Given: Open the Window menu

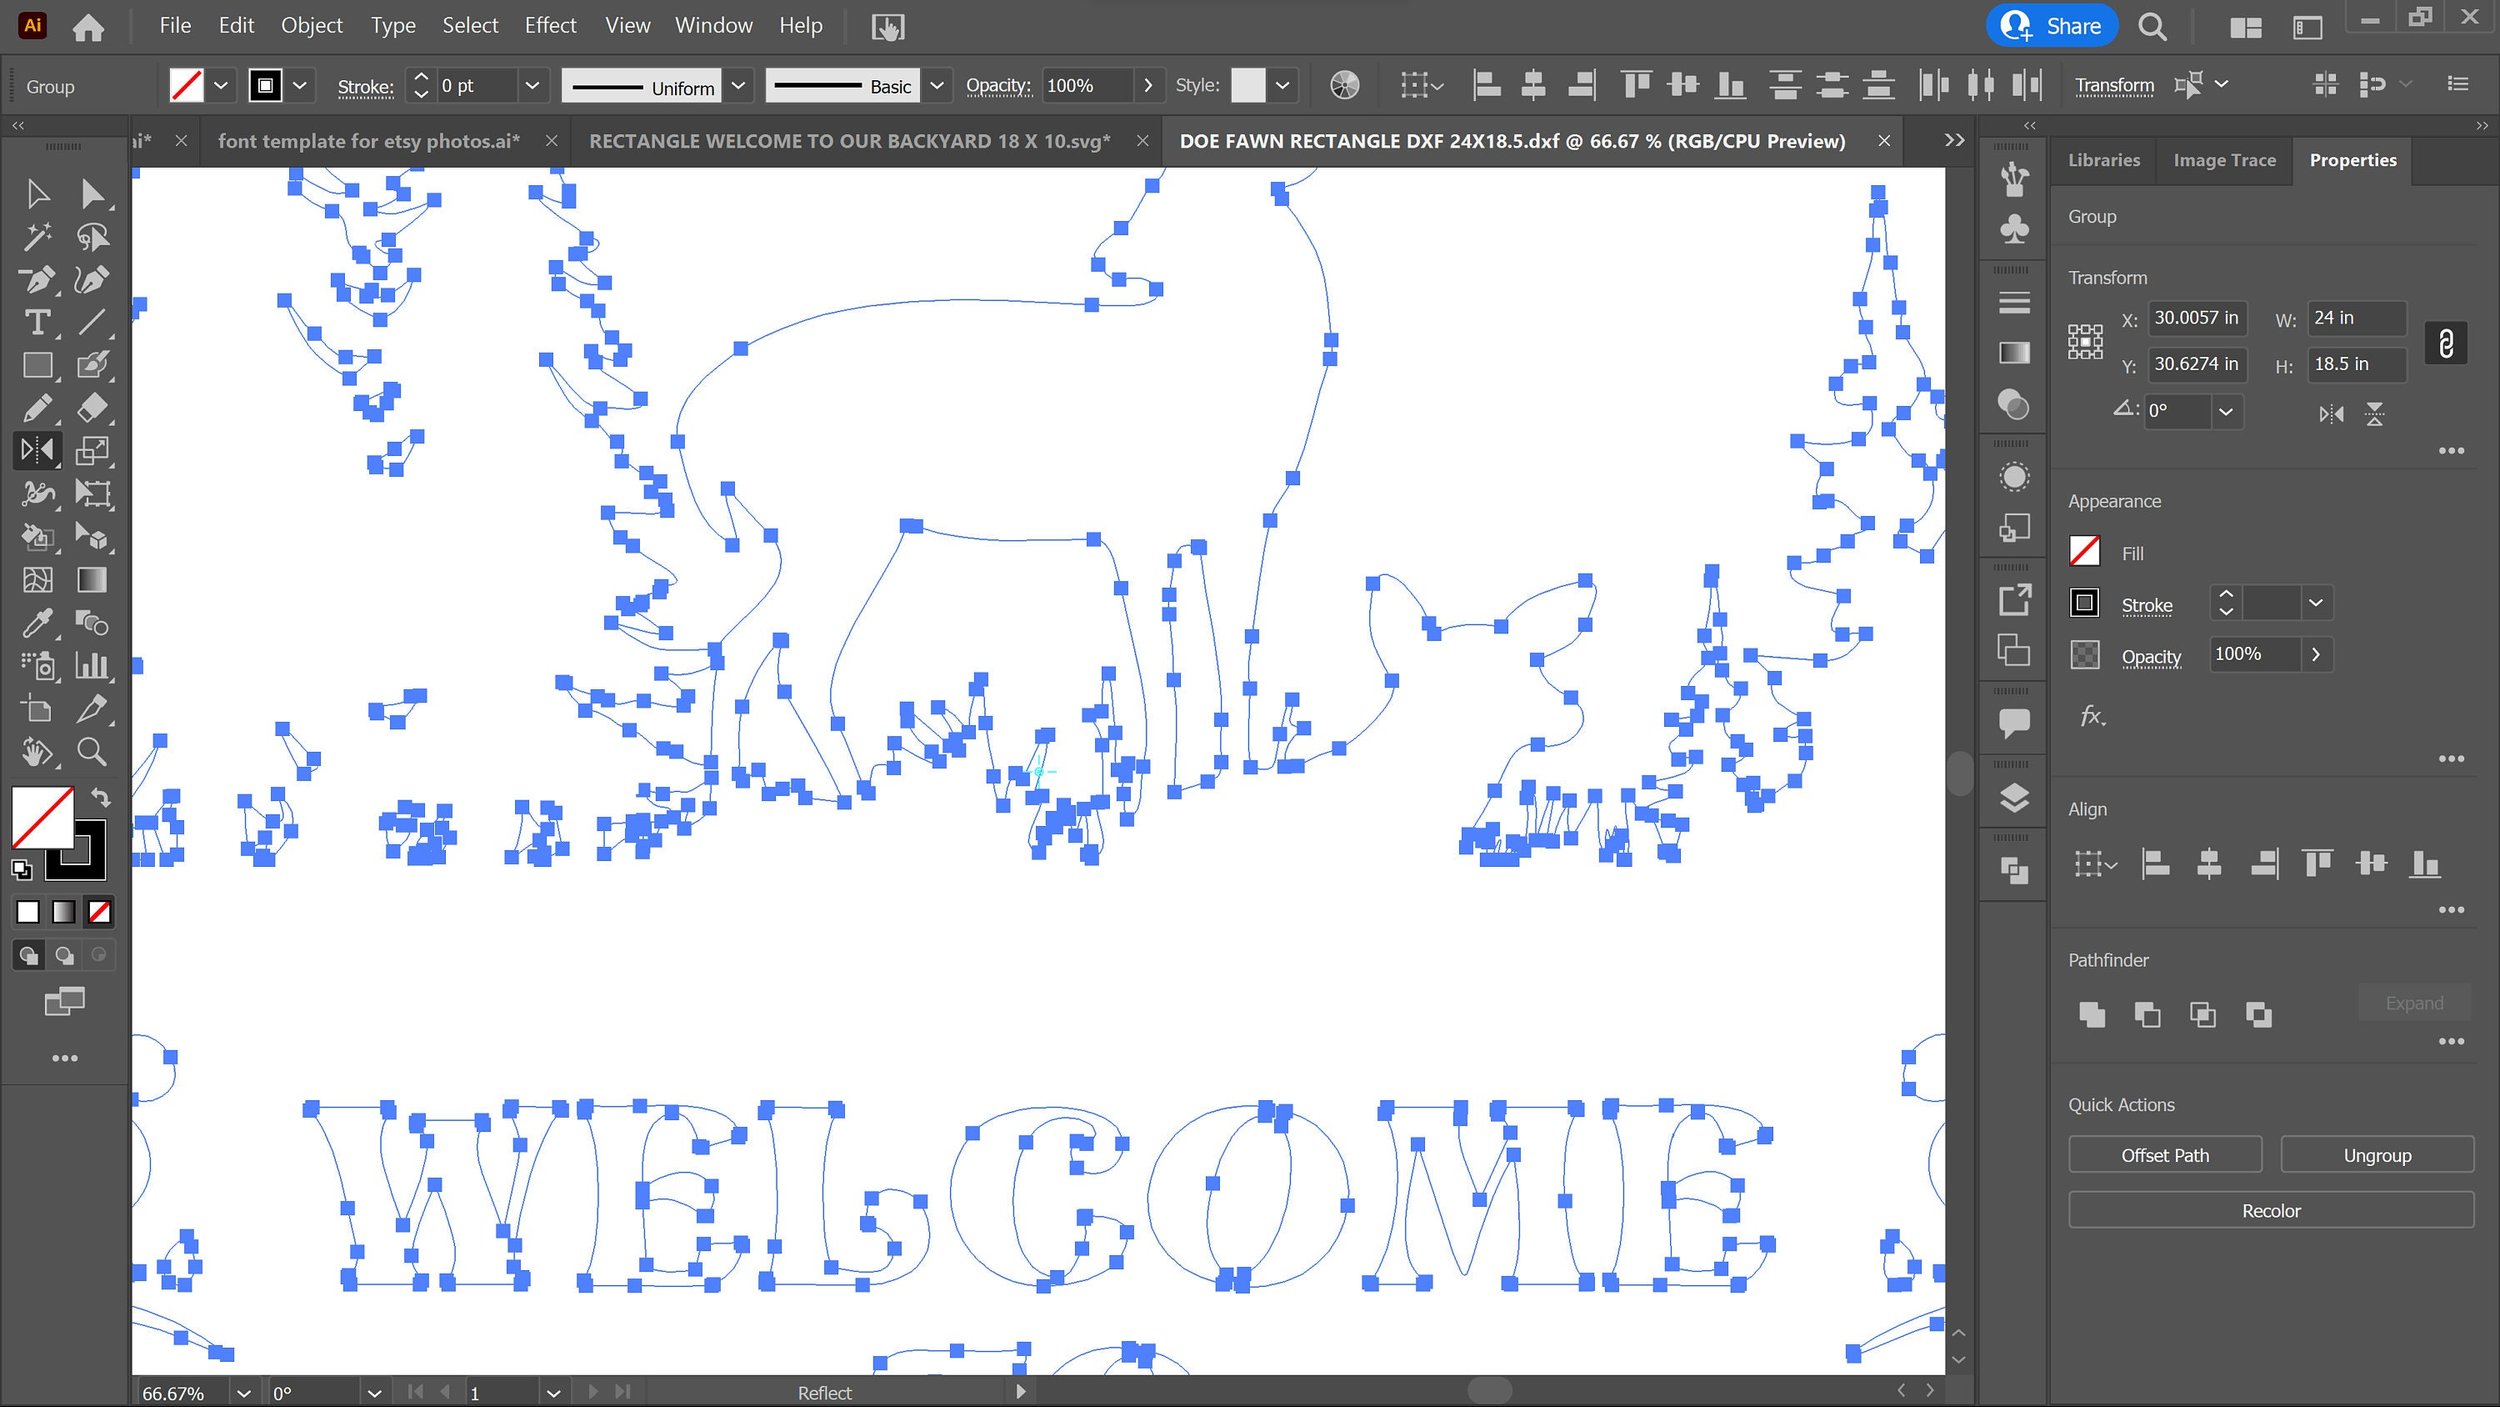Looking at the screenshot, I should 713,25.
